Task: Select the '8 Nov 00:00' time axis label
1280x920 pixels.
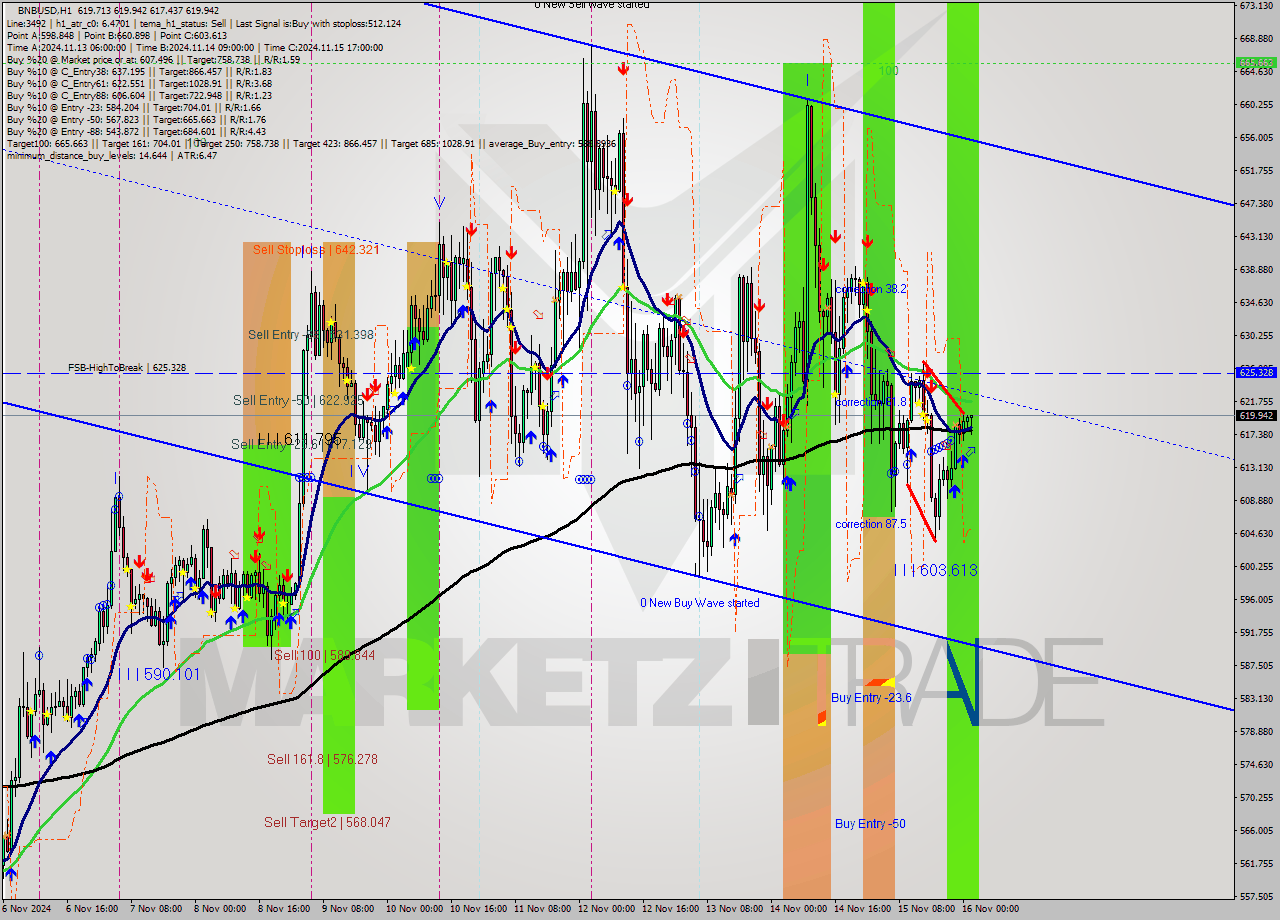Action: tap(219, 909)
